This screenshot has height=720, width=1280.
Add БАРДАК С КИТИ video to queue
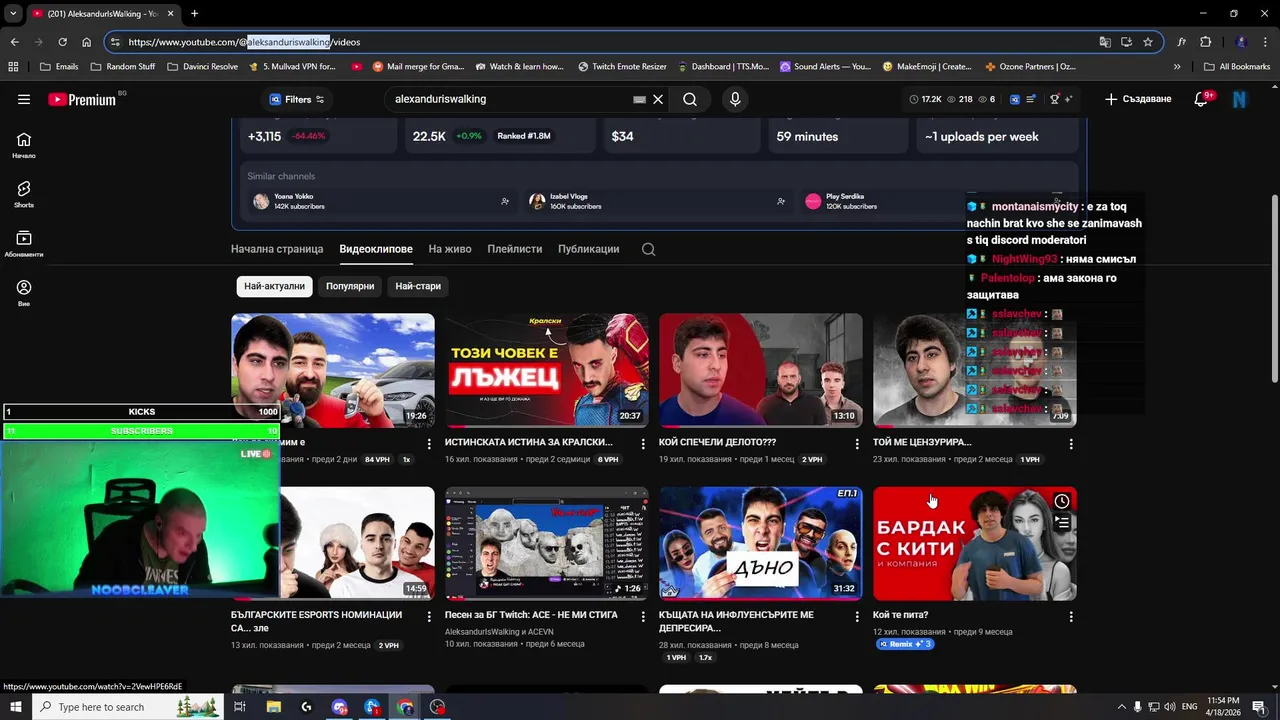[1062, 521]
